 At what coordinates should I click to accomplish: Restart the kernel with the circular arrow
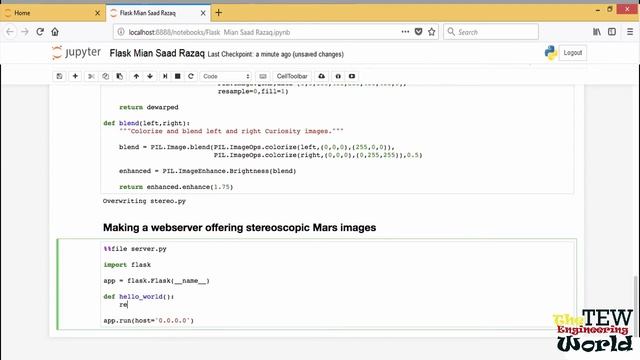coord(191,76)
